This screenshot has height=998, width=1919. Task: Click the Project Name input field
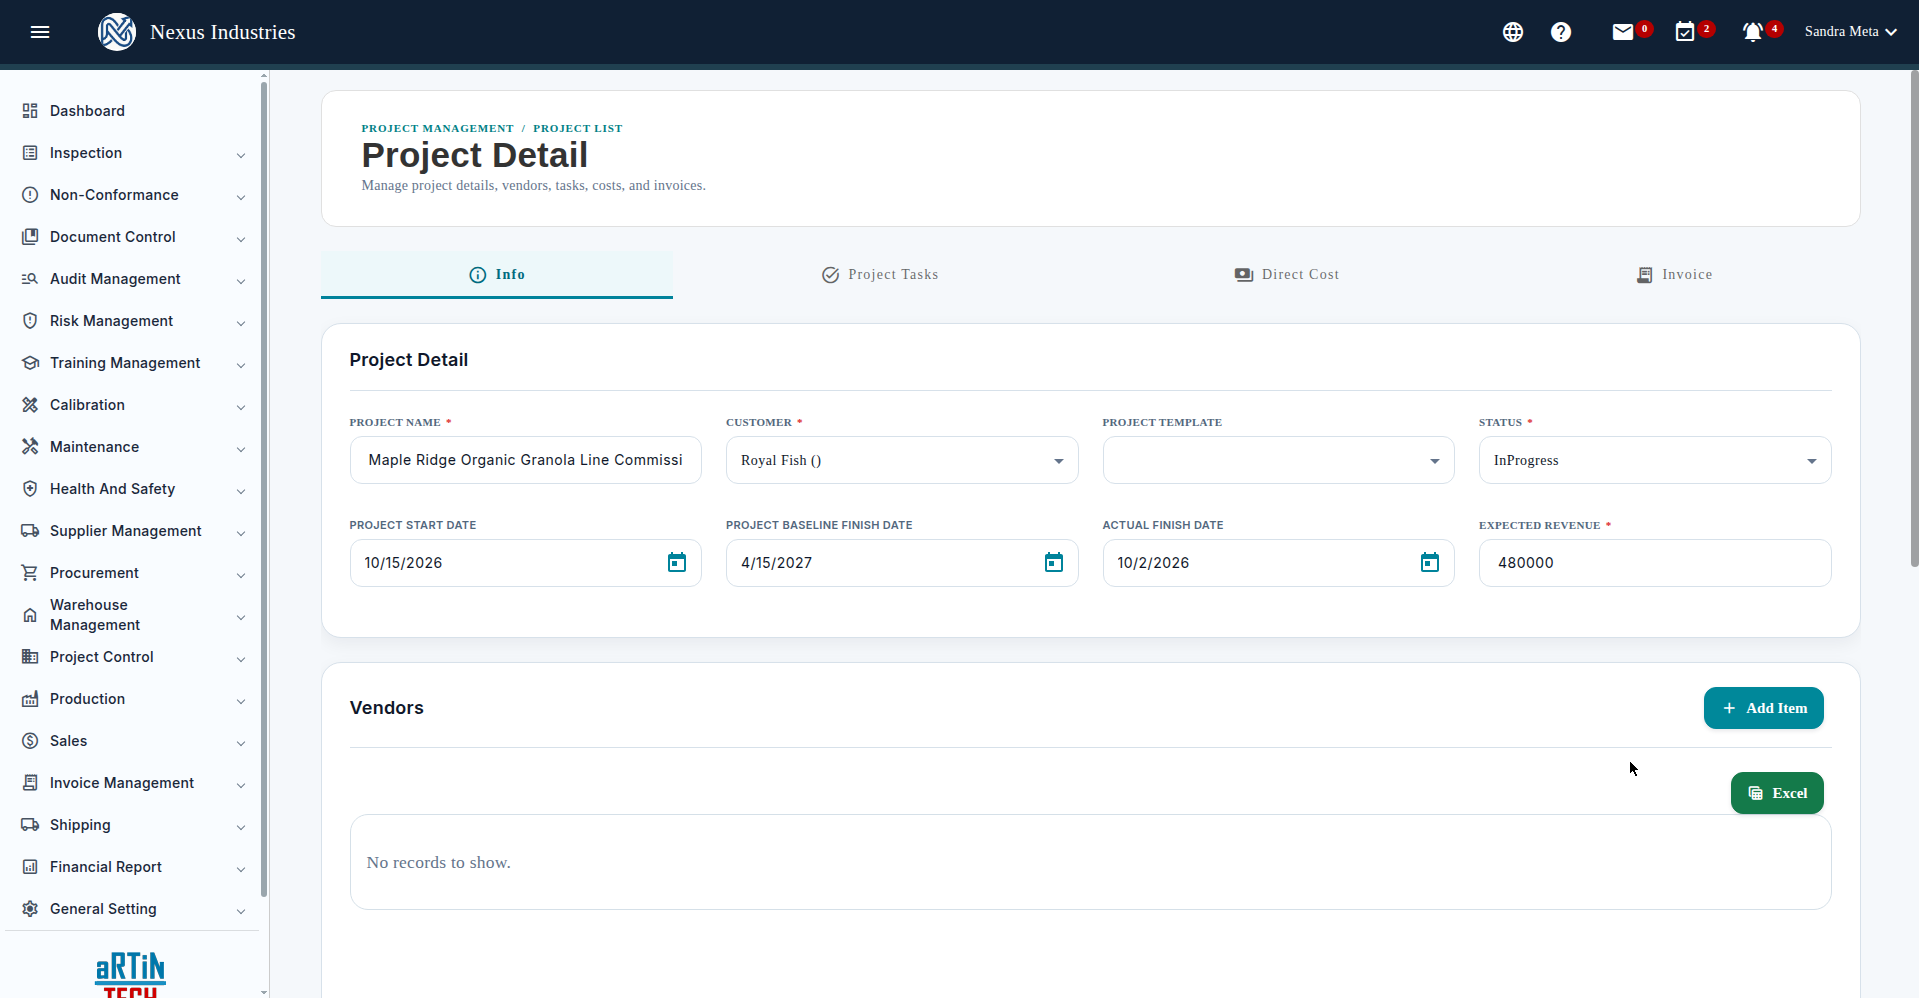click(526, 460)
